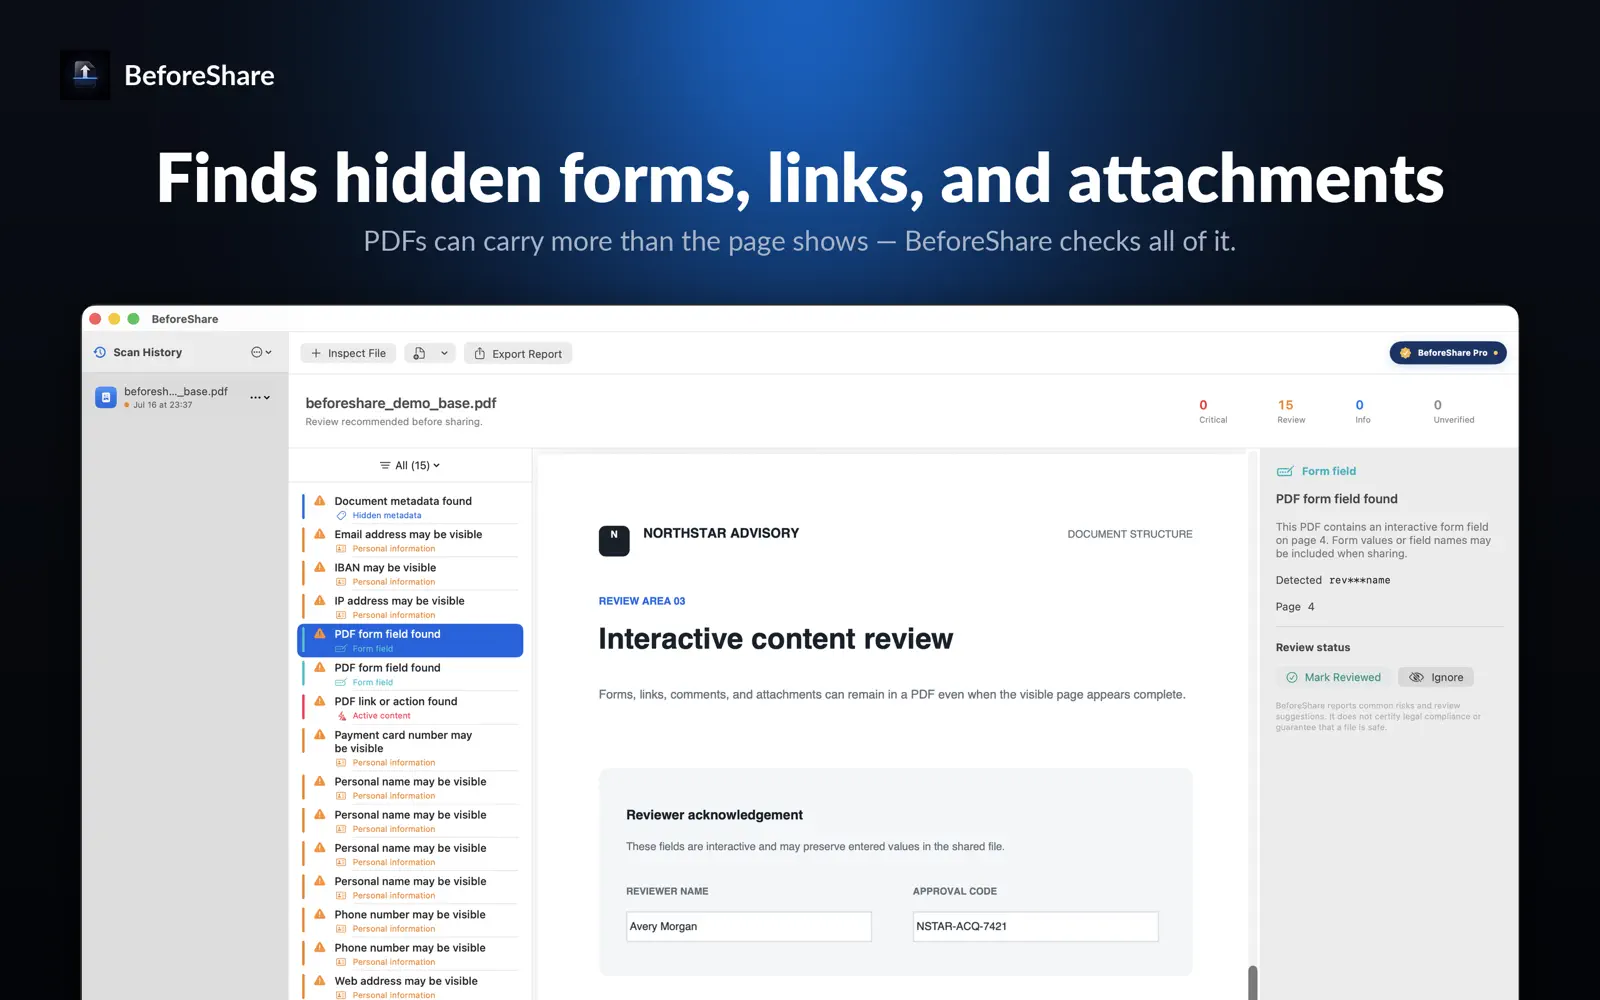This screenshot has height=1000, width=1600.
Task: Select Payment card number may be visible
Action: click(411, 747)
